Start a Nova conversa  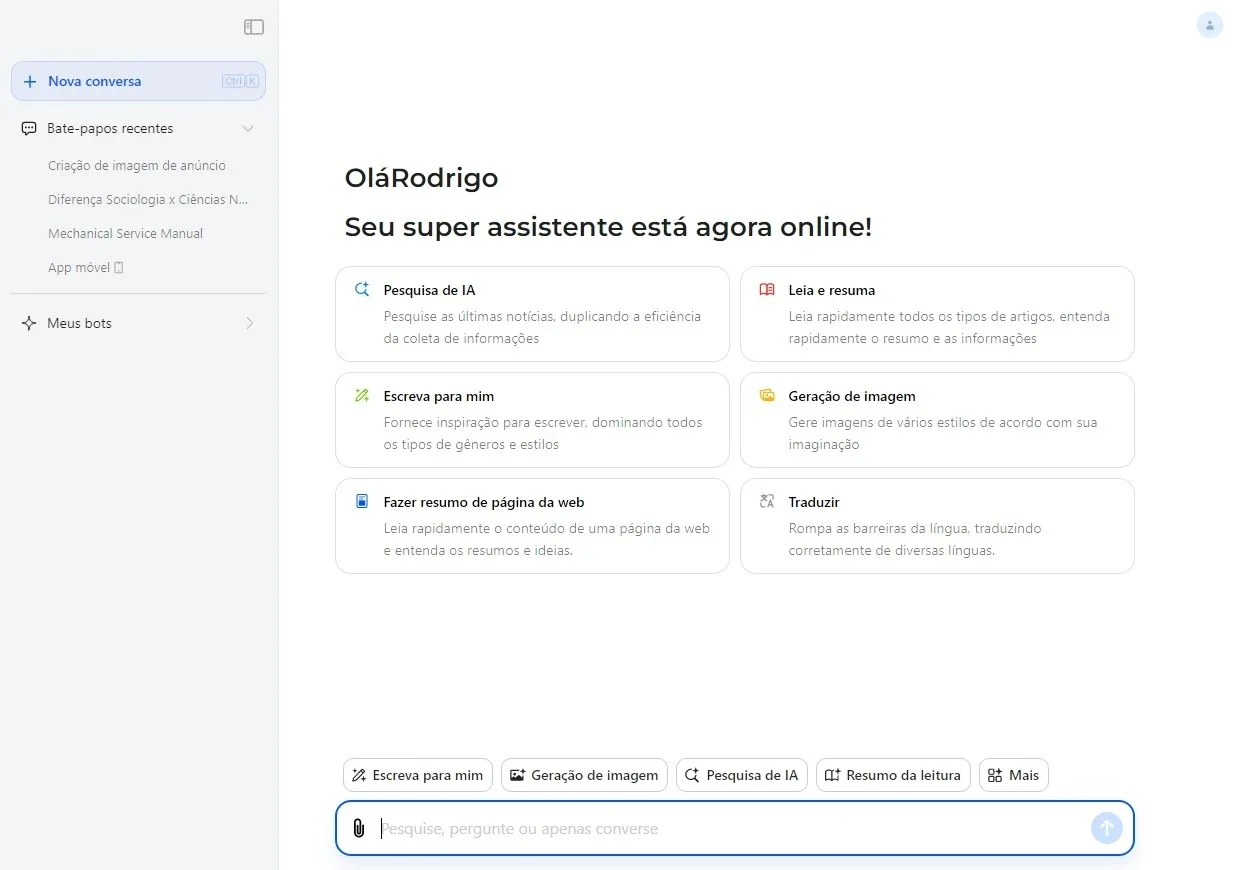[138, 81]
